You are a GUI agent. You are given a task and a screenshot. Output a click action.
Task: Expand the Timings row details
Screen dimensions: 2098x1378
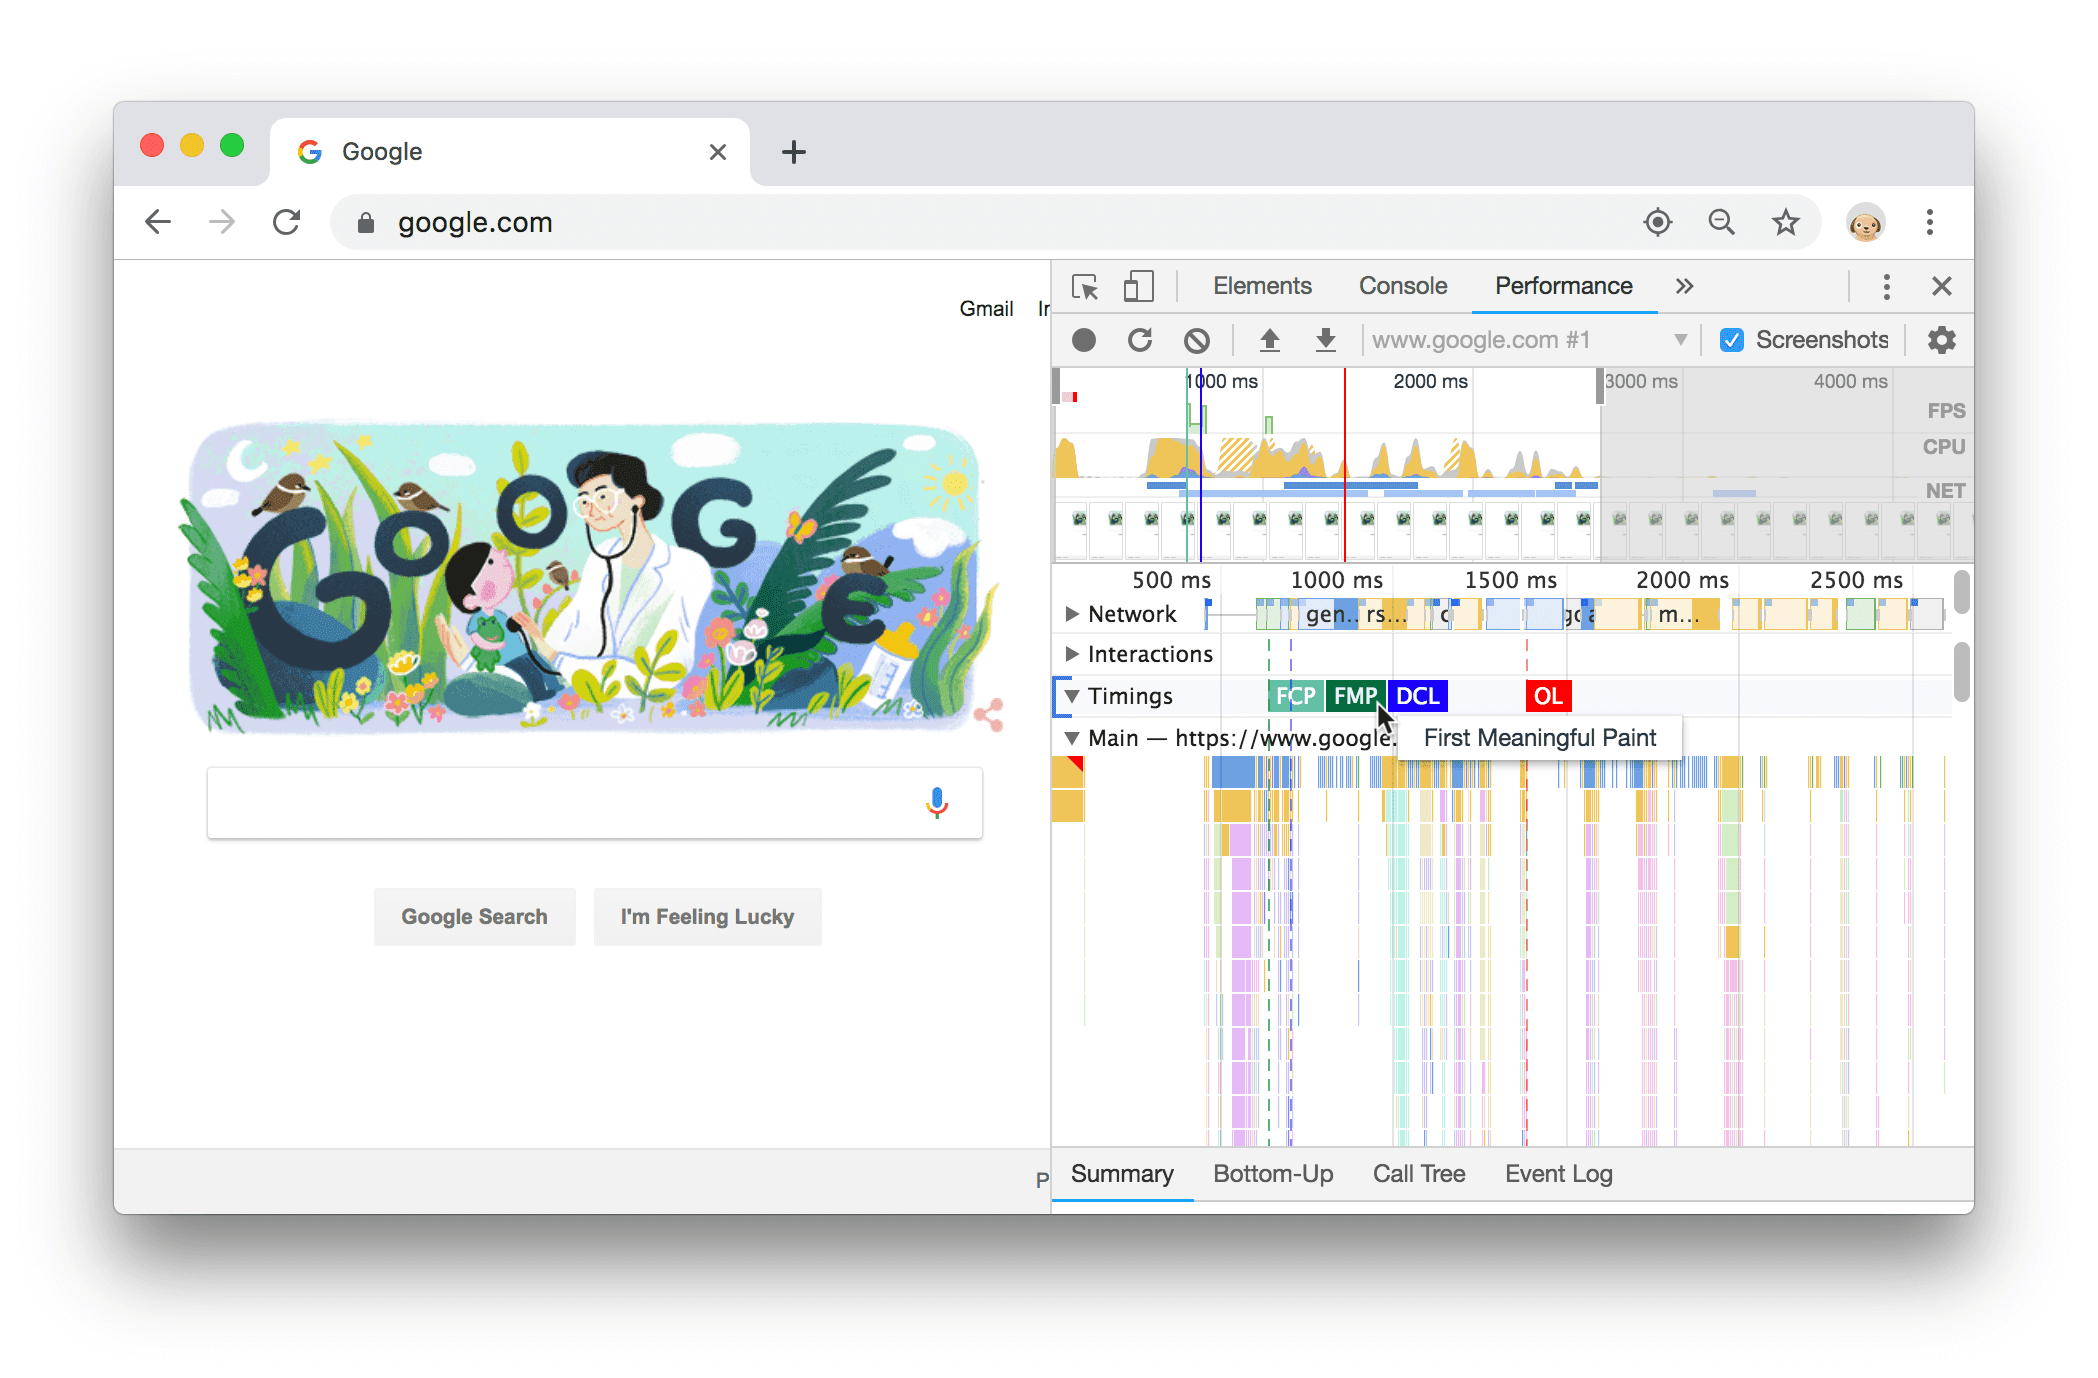pyautogui.click(x=1071, y=695)
